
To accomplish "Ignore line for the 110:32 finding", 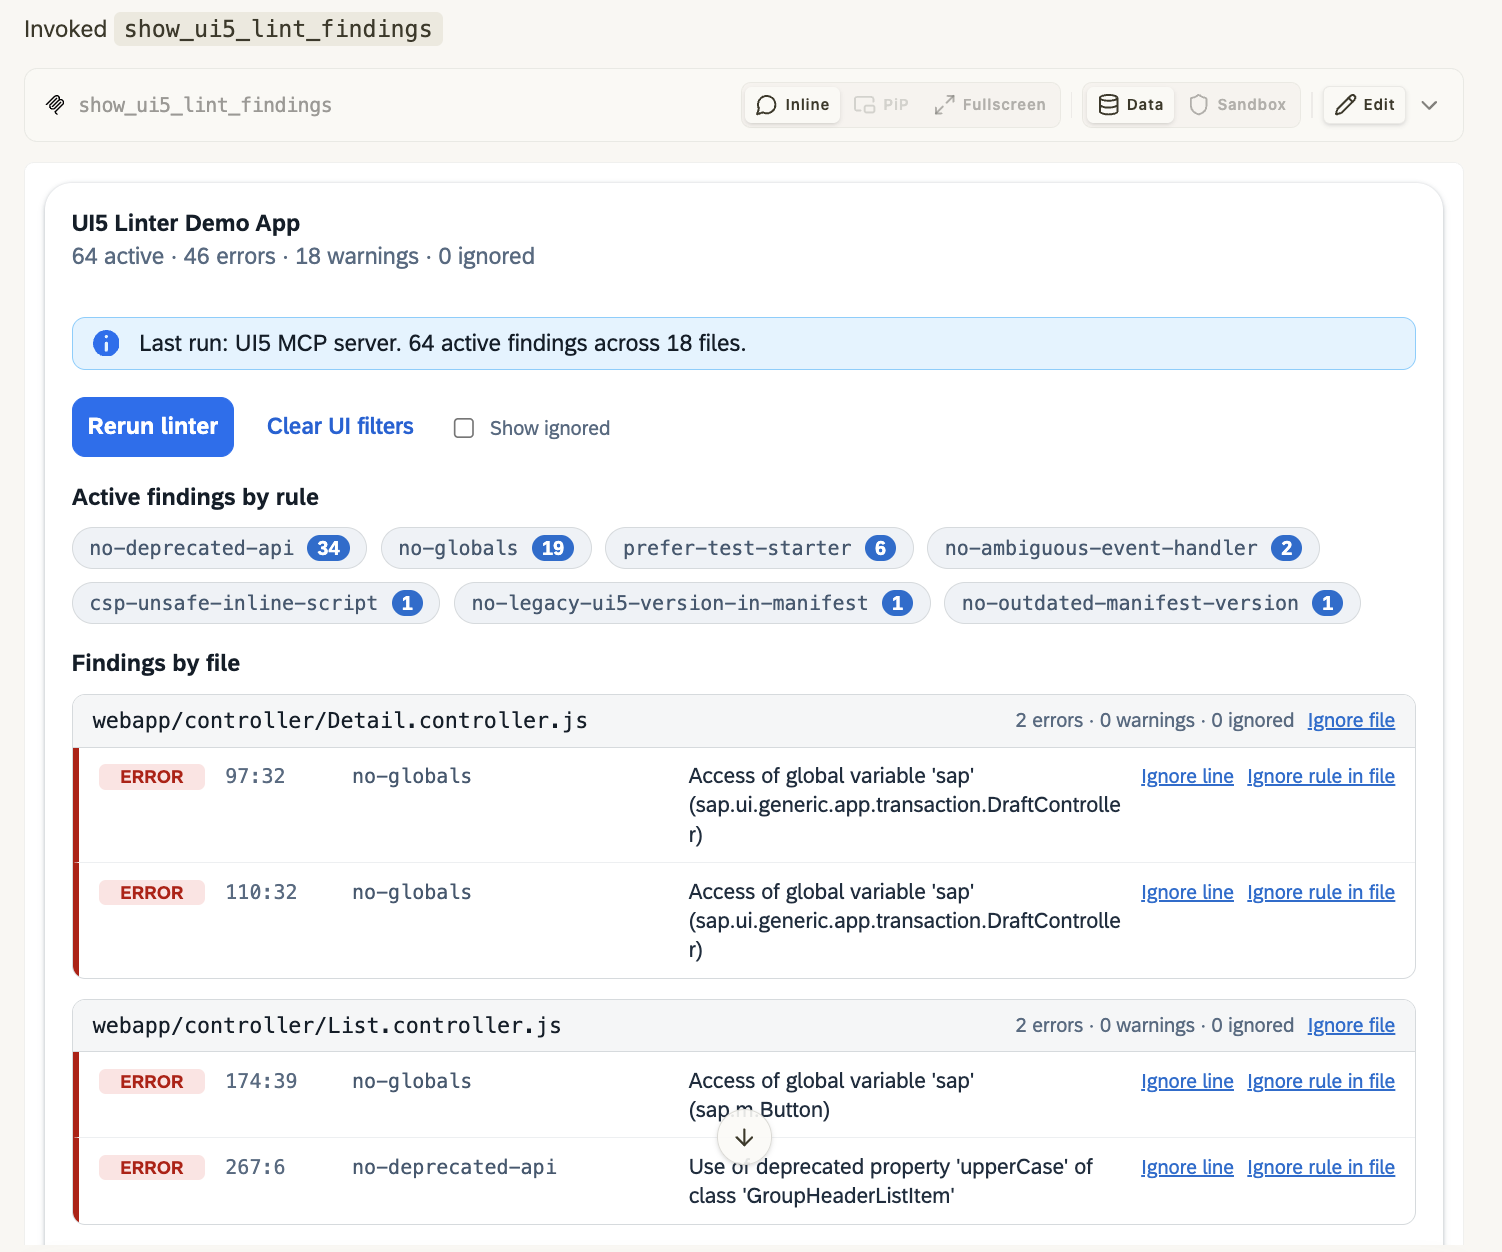I will coord(1187,892).
